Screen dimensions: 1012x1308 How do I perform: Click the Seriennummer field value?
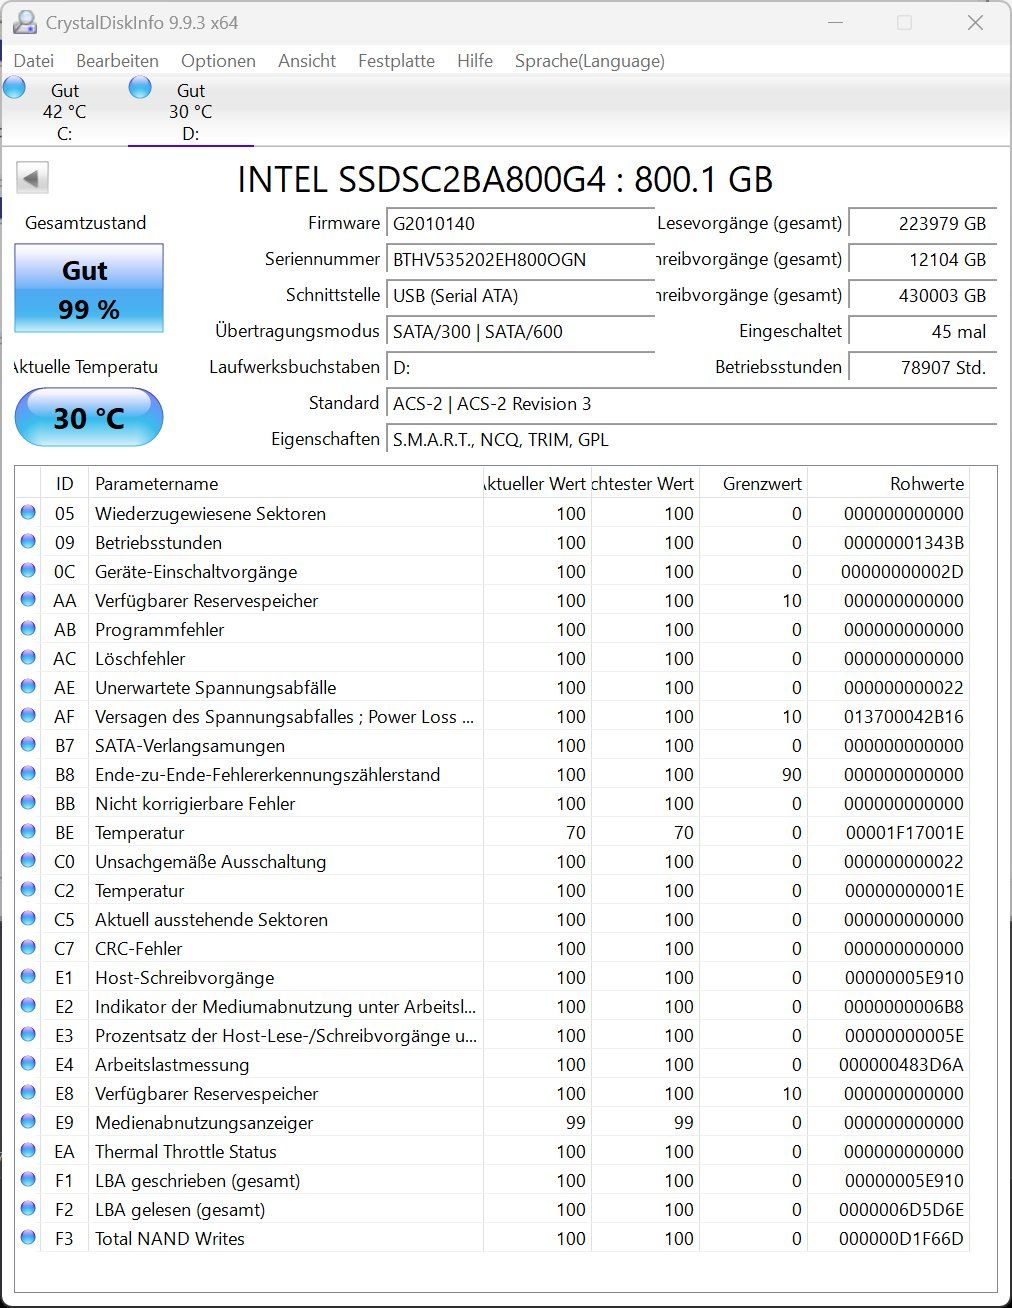point(520,260)
